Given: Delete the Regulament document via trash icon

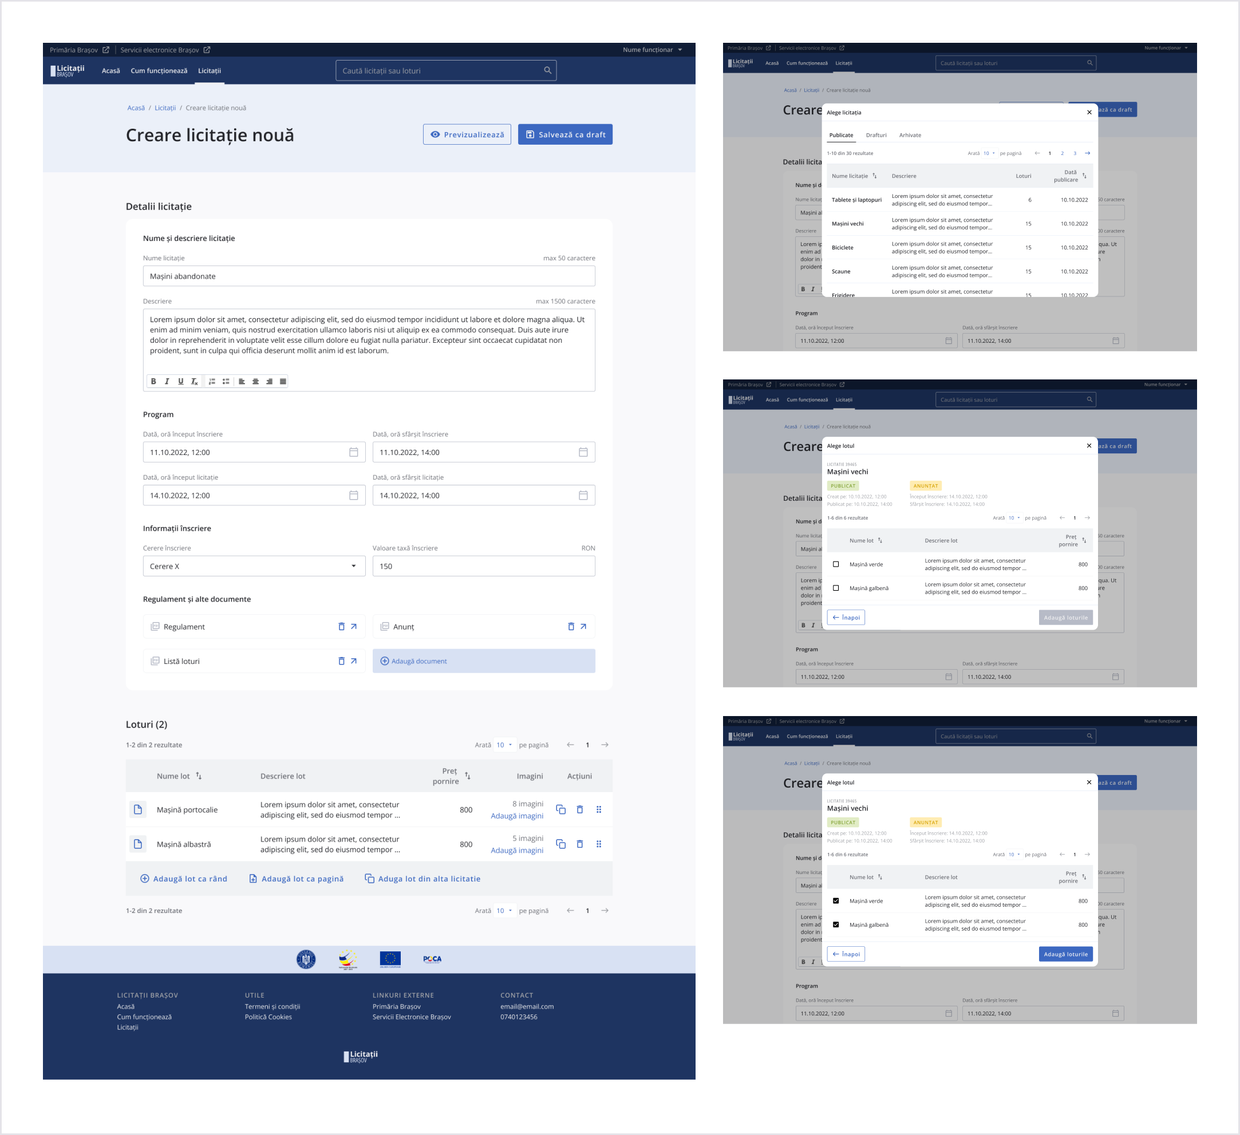Looking at the screenshot, I should 341,626.
